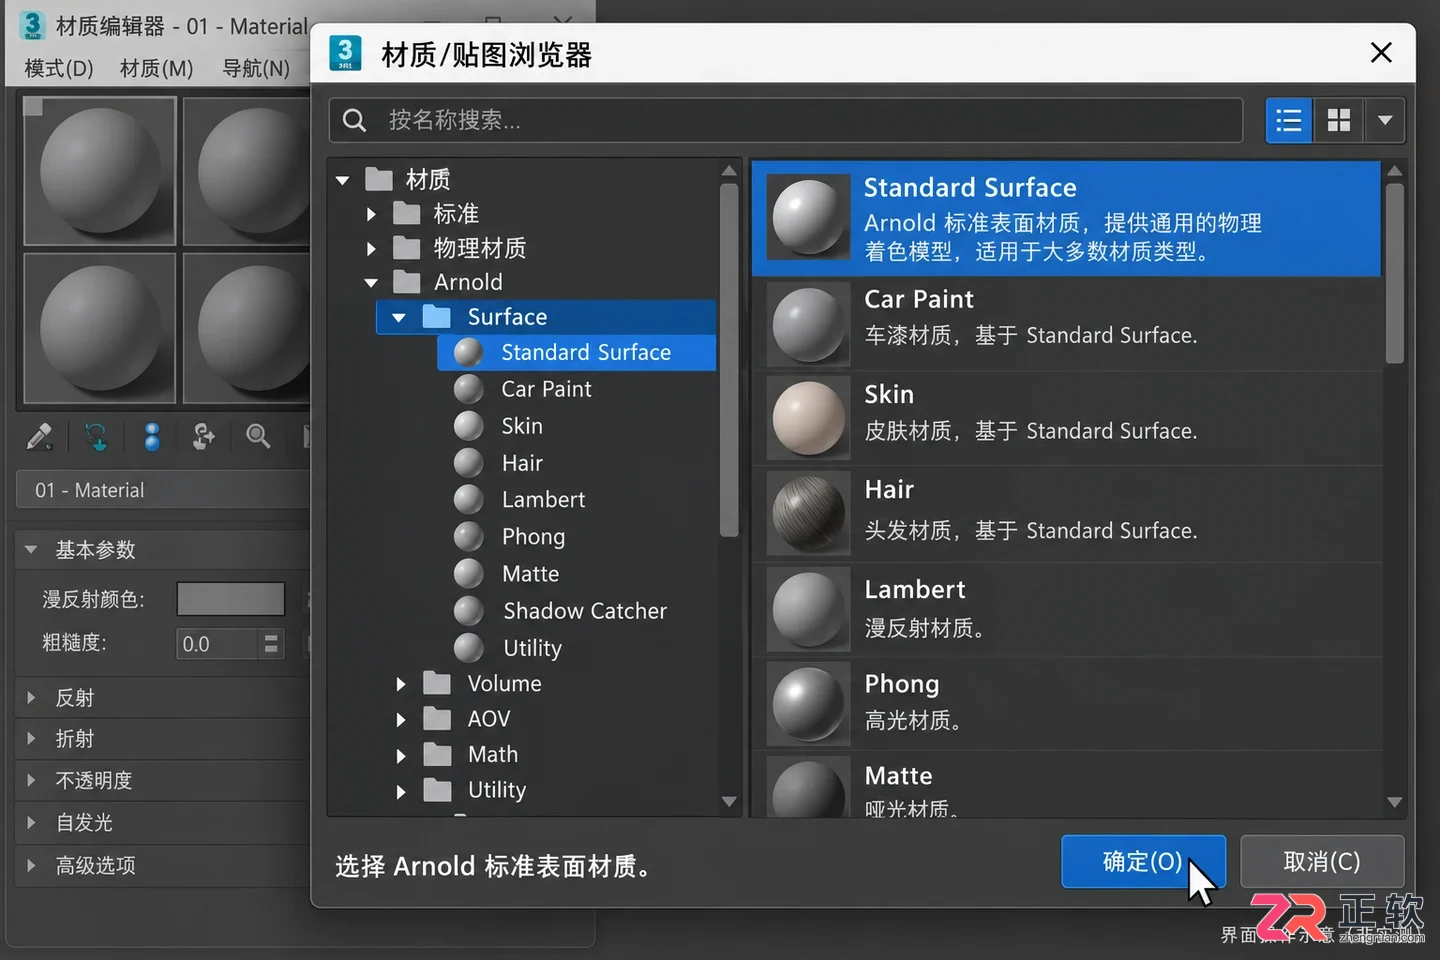Select the Phong thumbnail in results list
1440x960 pixels.
[x=808, y=705]
